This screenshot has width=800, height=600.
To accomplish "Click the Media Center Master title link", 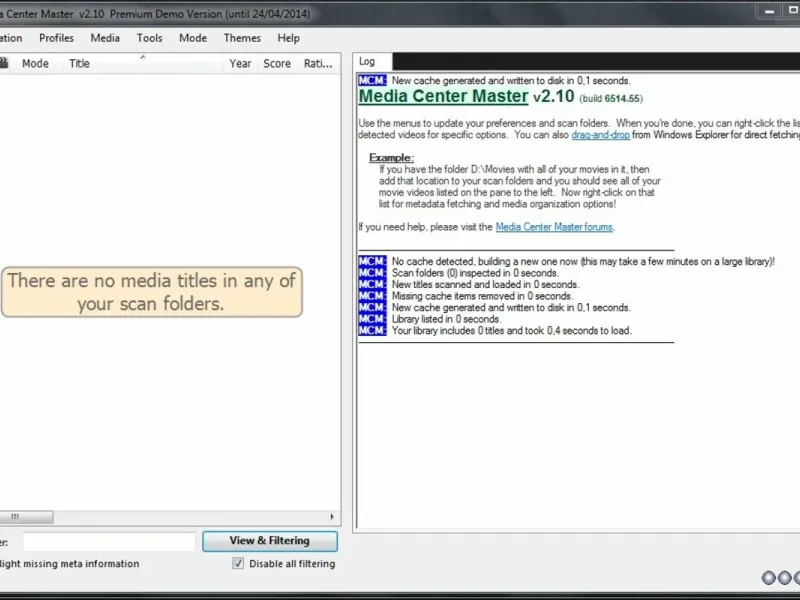I will 443,97.
